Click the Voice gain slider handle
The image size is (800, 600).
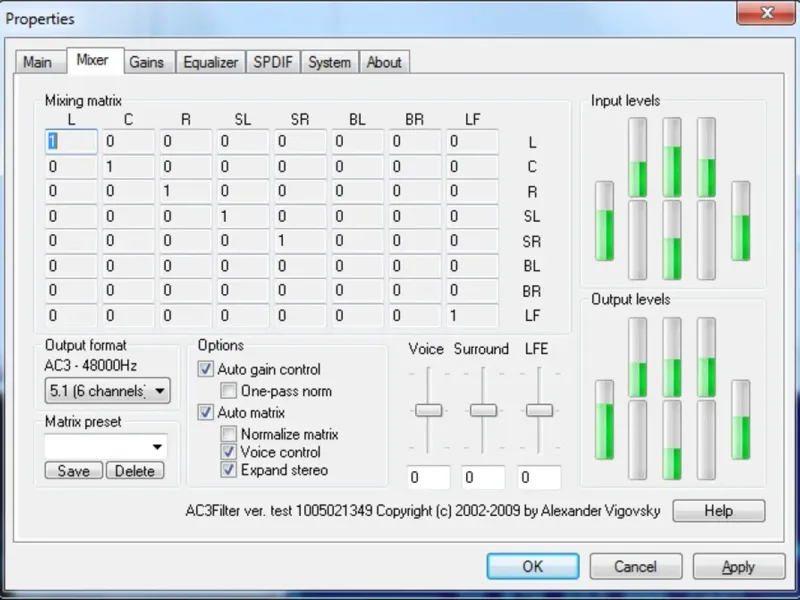click(x=429, y=410)
